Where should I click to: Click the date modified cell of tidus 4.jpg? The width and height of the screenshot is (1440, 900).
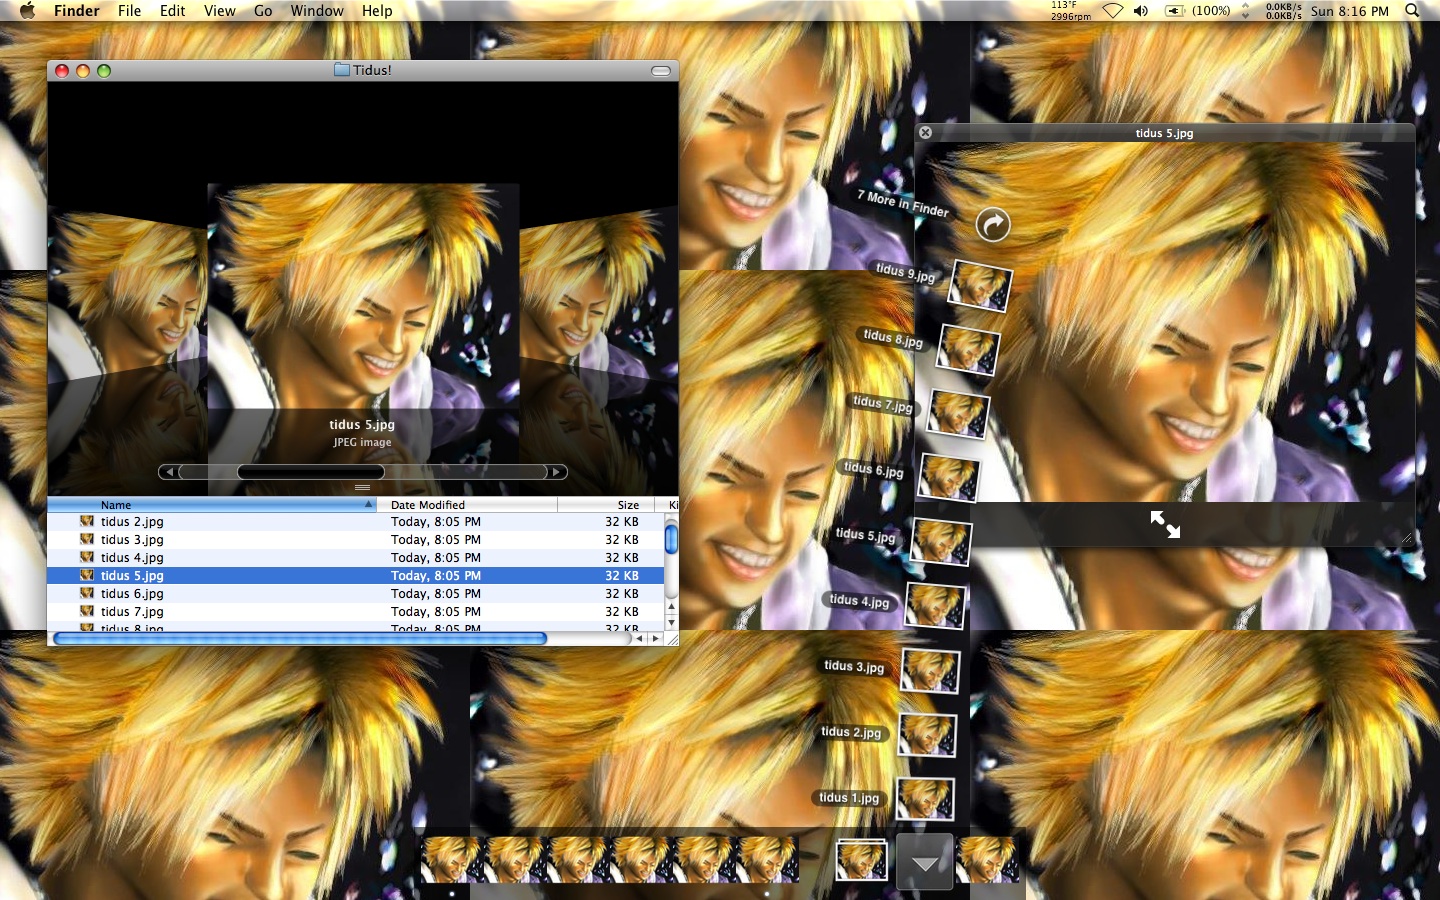coord(436,558)
